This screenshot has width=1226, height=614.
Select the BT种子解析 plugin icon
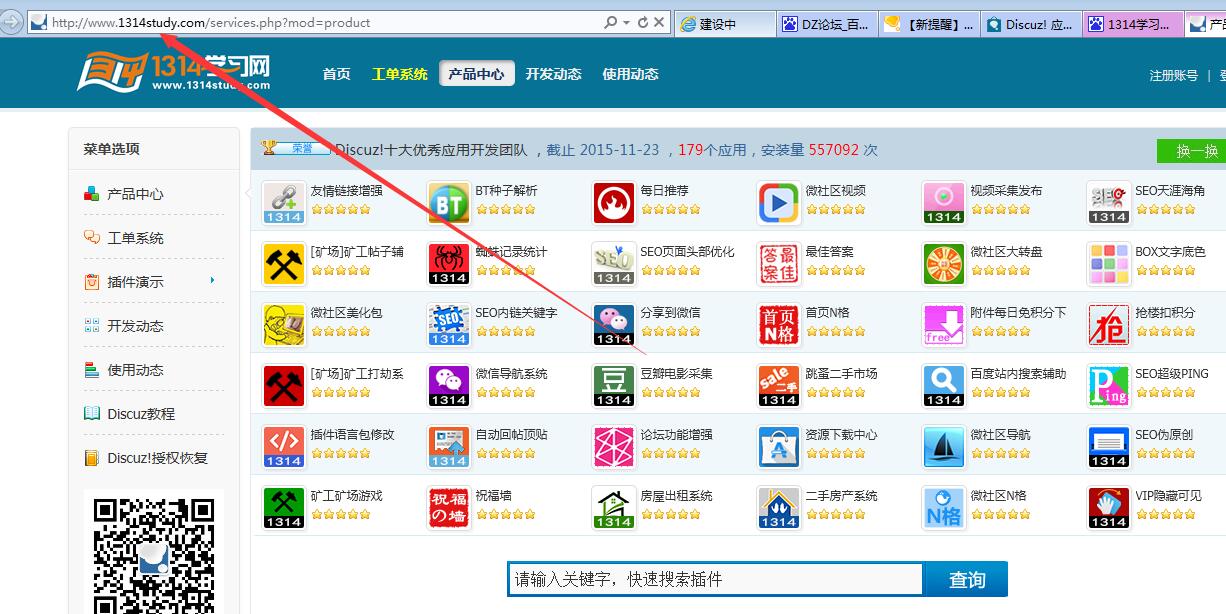pos(448,201)
